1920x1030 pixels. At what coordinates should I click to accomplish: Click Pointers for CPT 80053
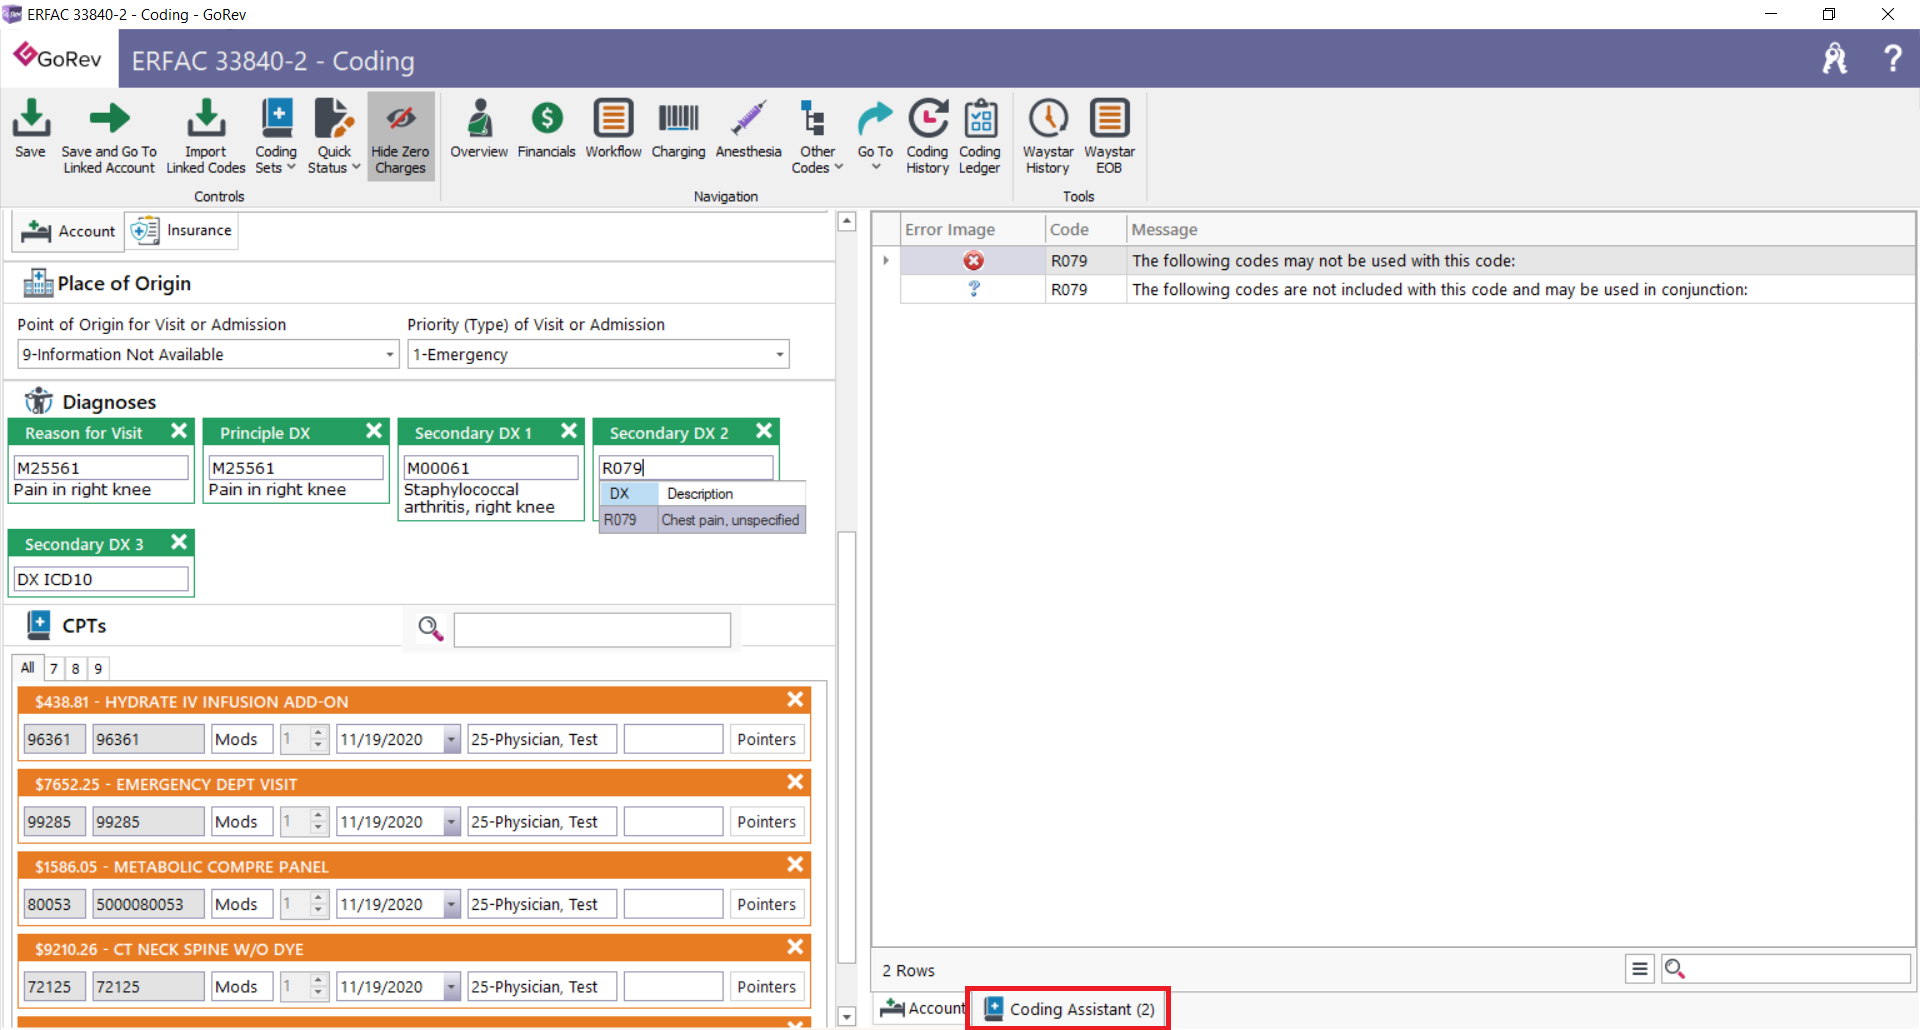766,904
